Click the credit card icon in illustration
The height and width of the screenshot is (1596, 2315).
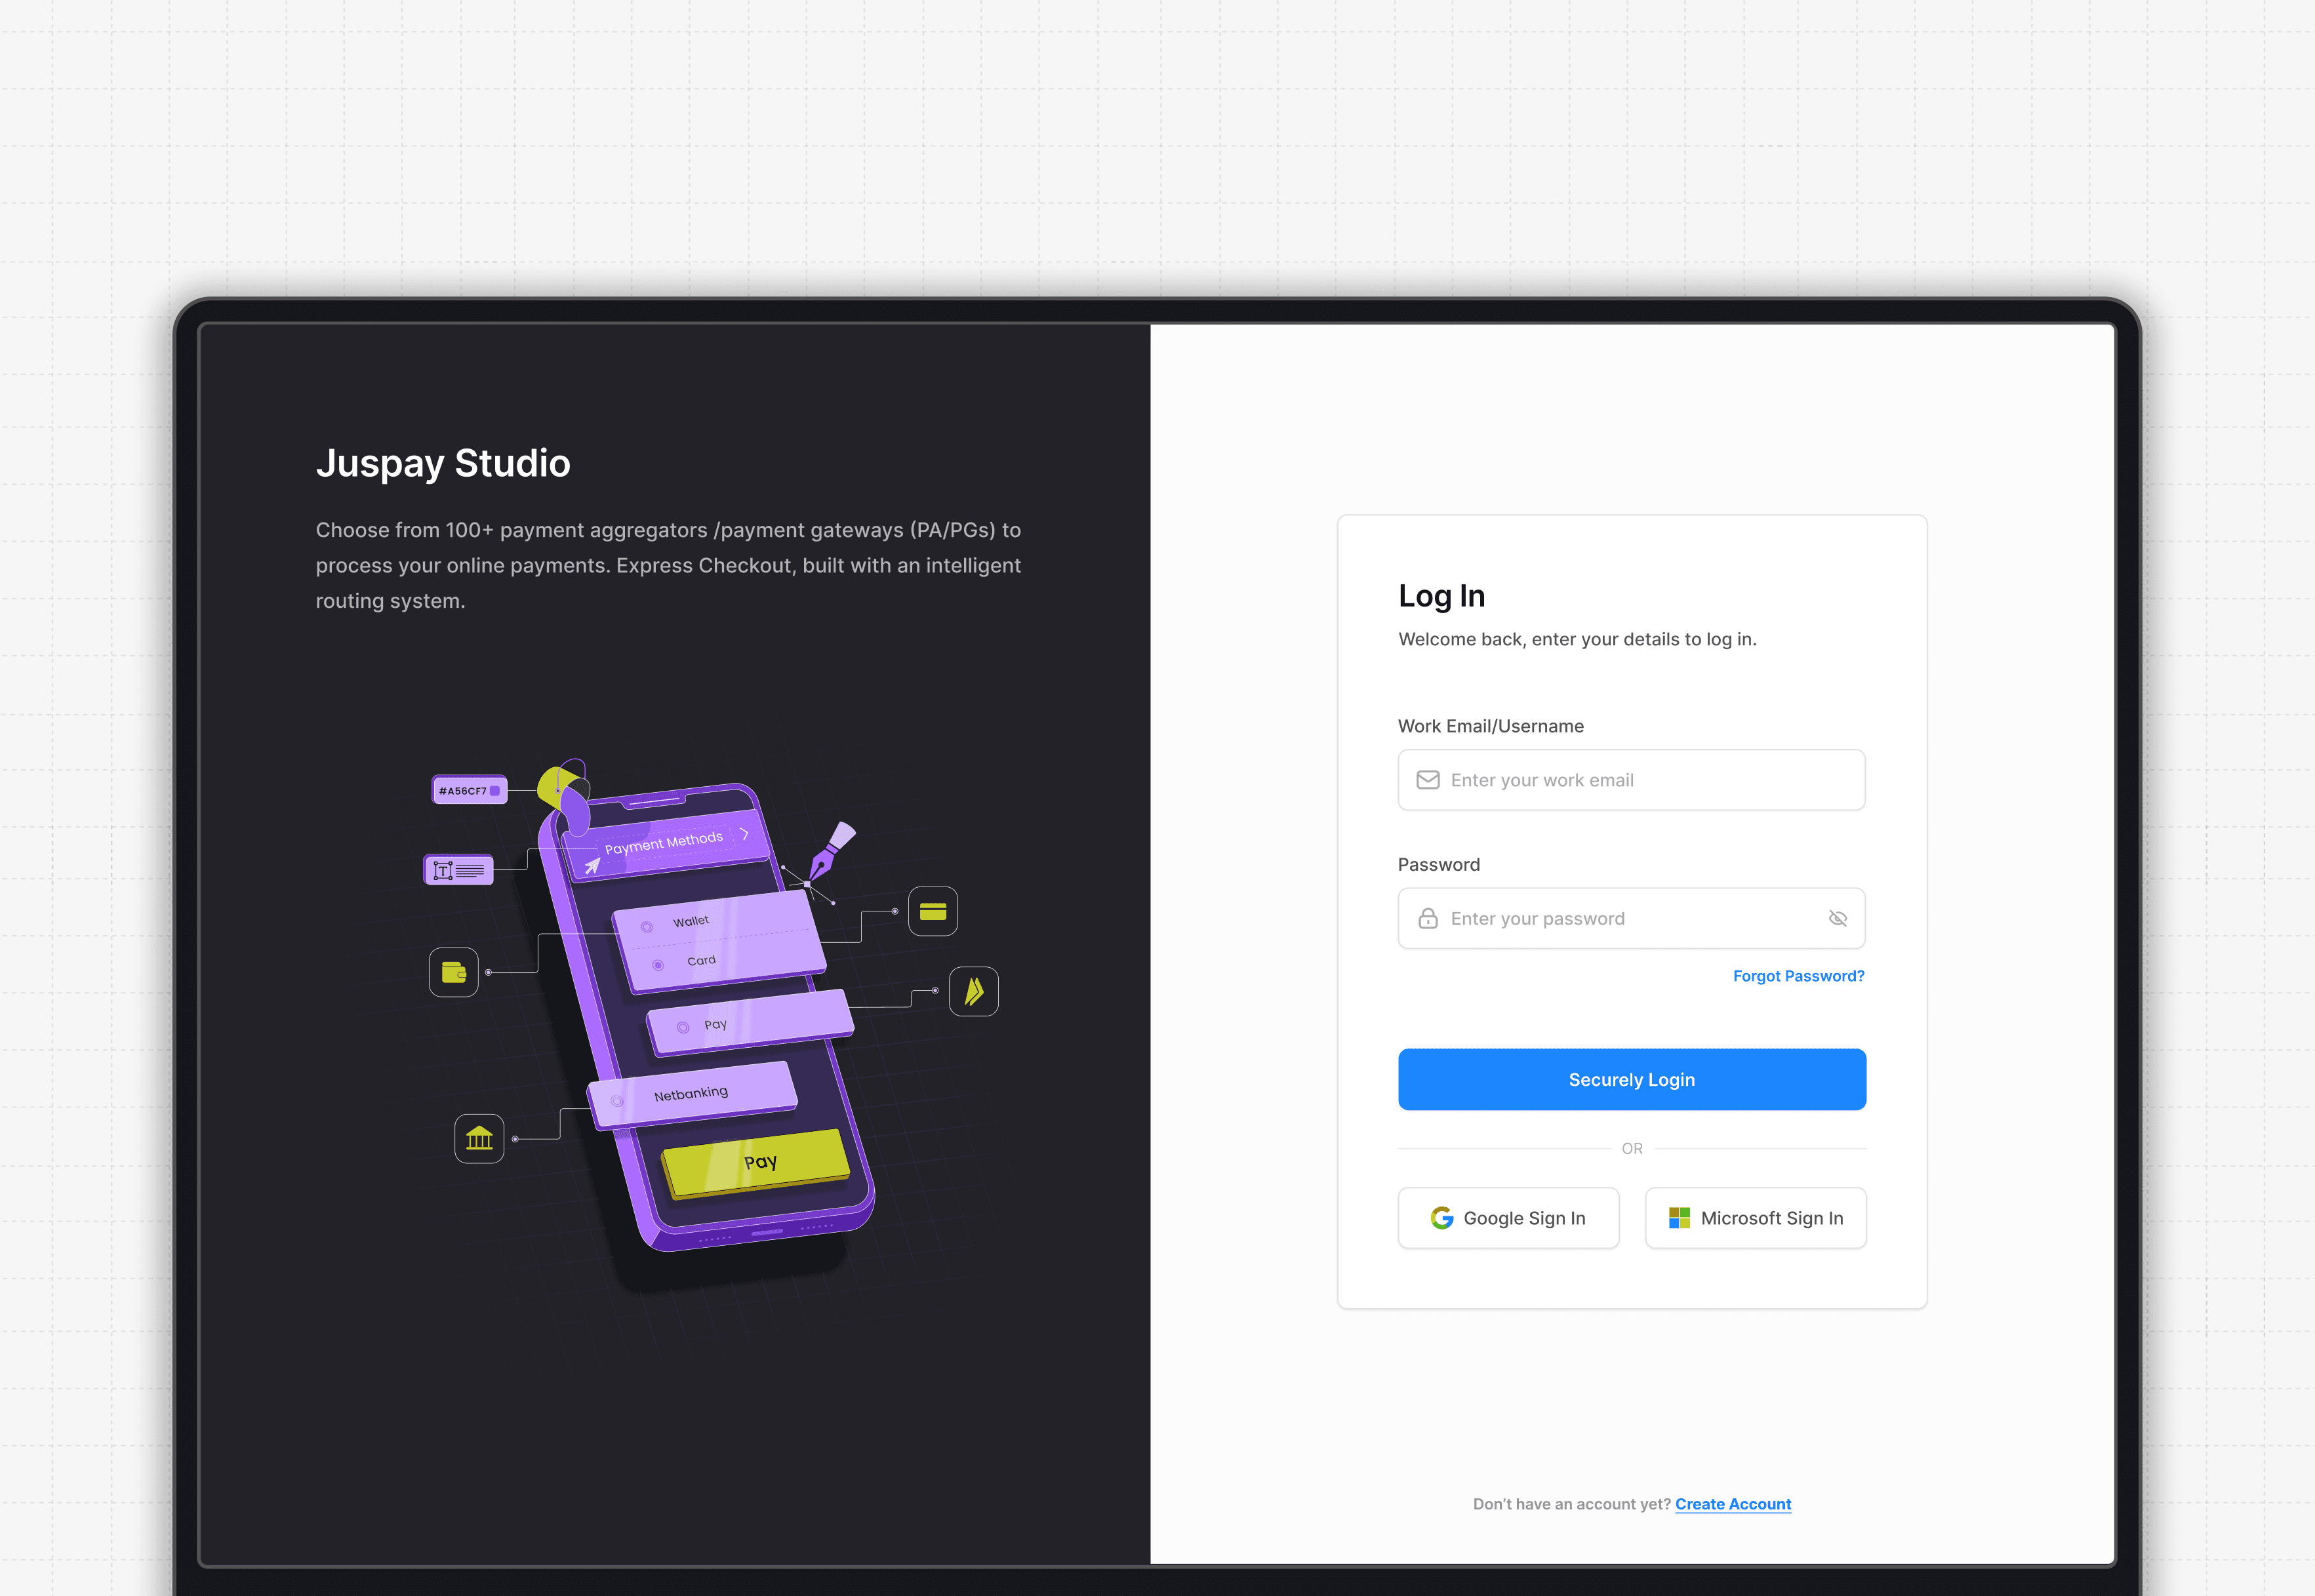[x=932, y=911]
